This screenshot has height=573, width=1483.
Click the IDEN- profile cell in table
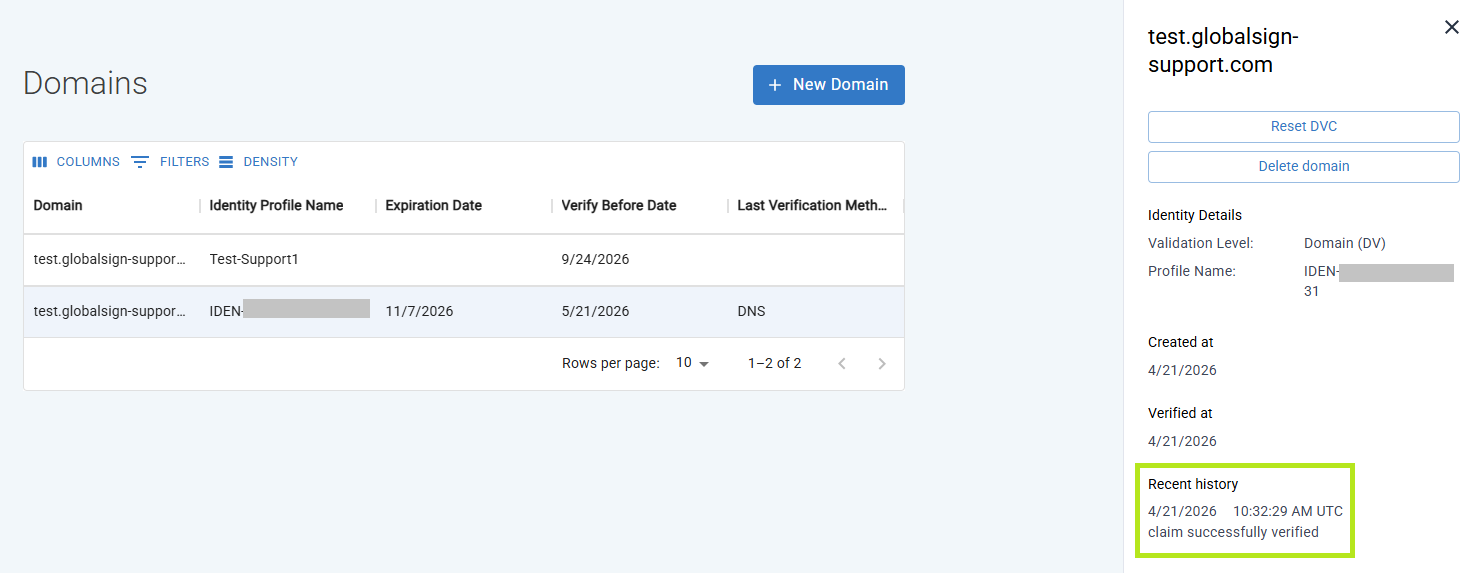288,312
